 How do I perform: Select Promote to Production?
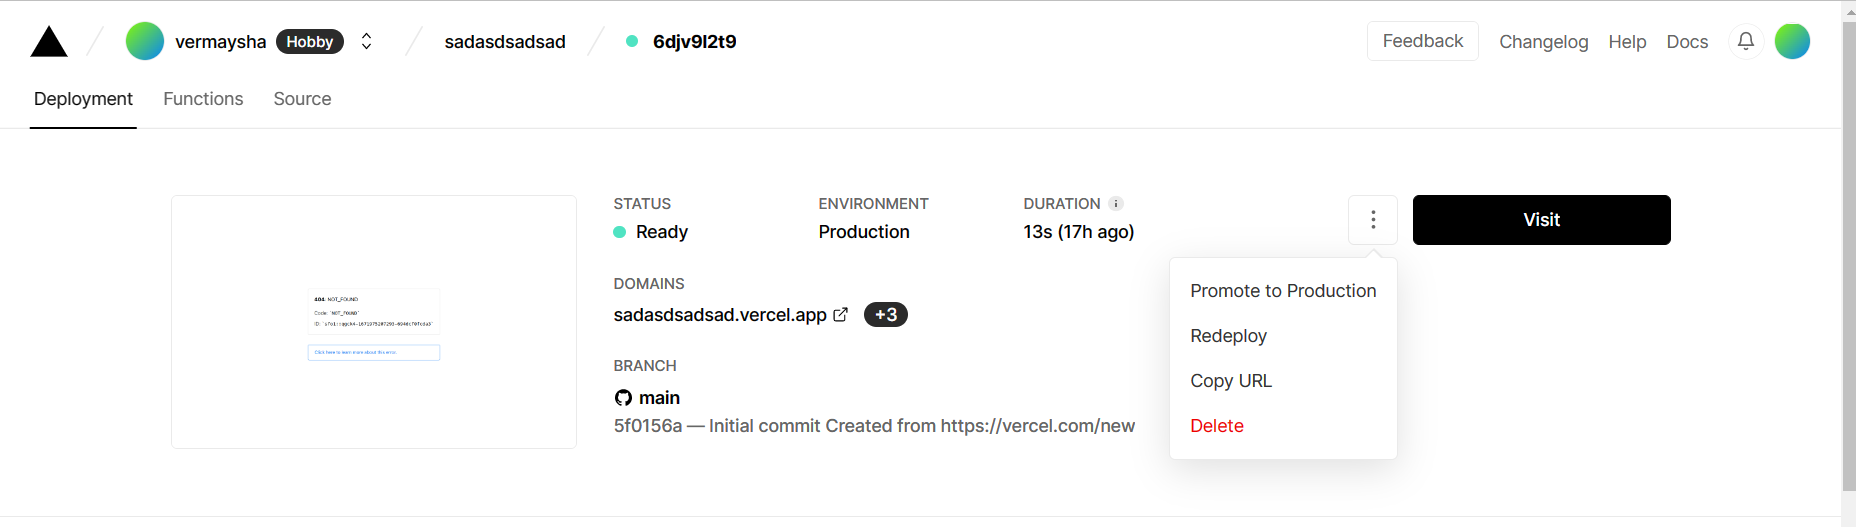point(1283,291)
